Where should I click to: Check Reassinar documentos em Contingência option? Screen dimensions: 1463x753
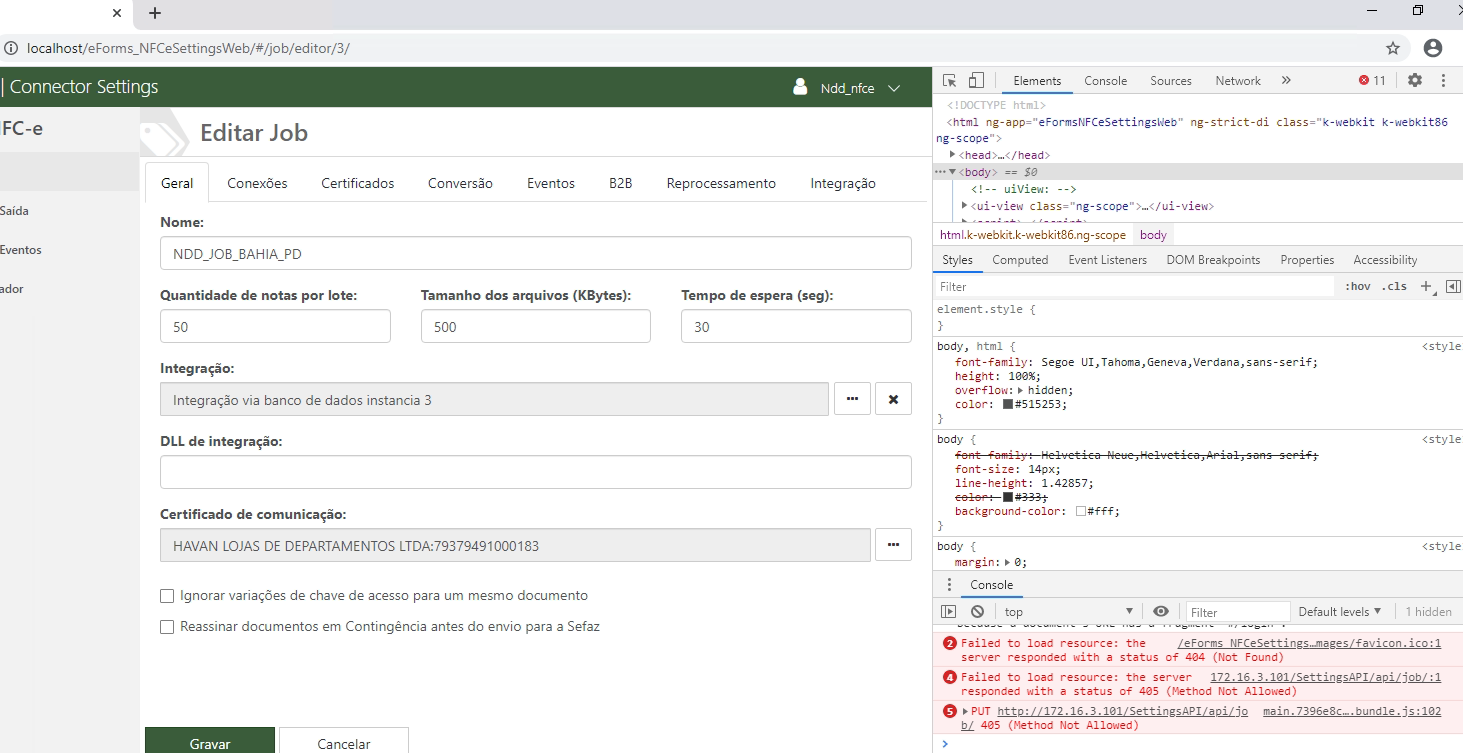point(167,627)
